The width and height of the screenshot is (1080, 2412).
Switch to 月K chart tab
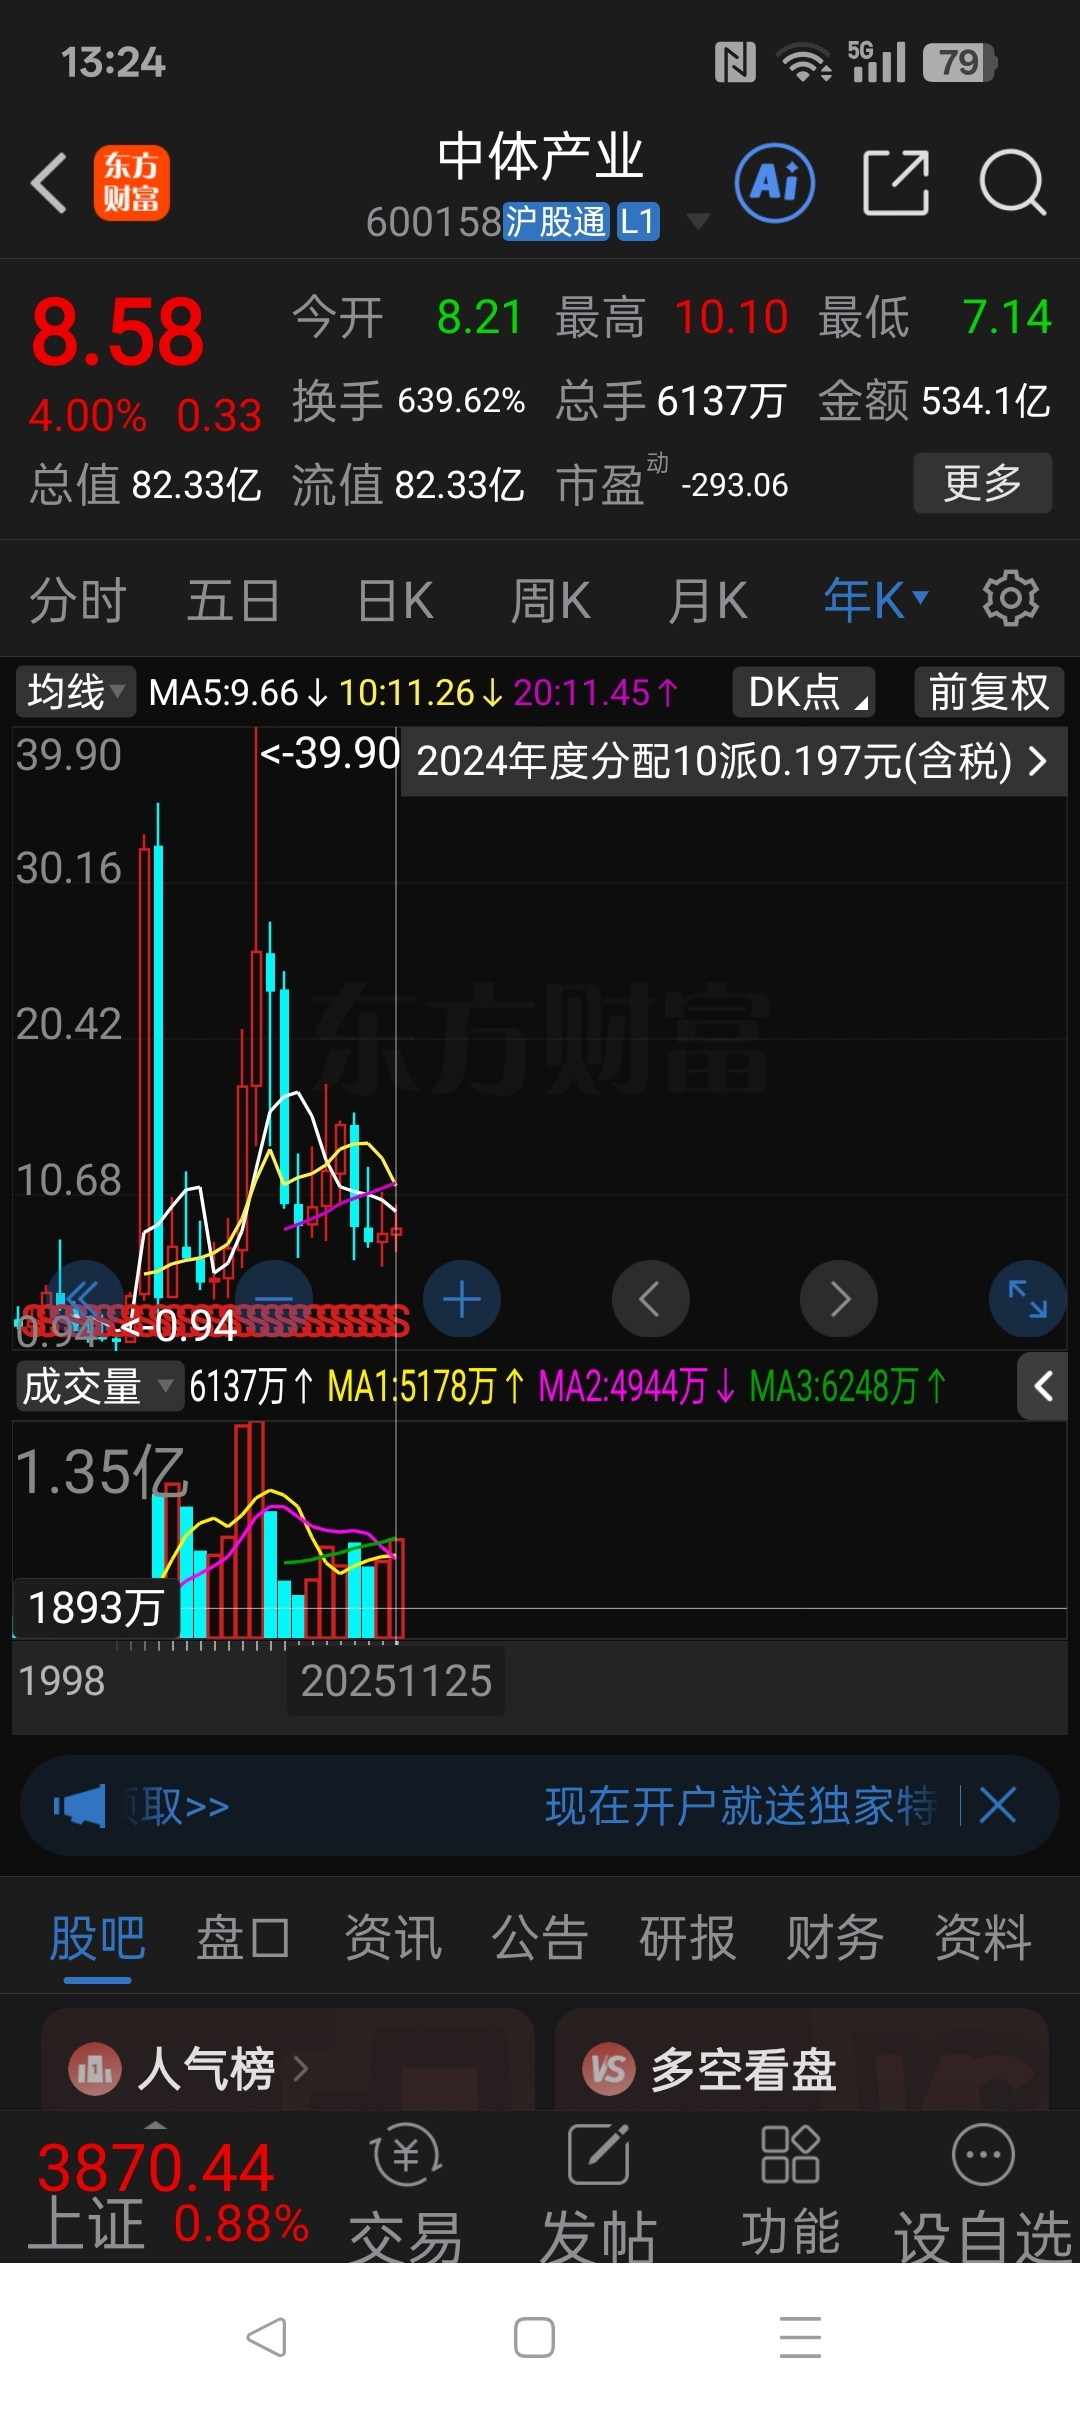tap(708, 600)
